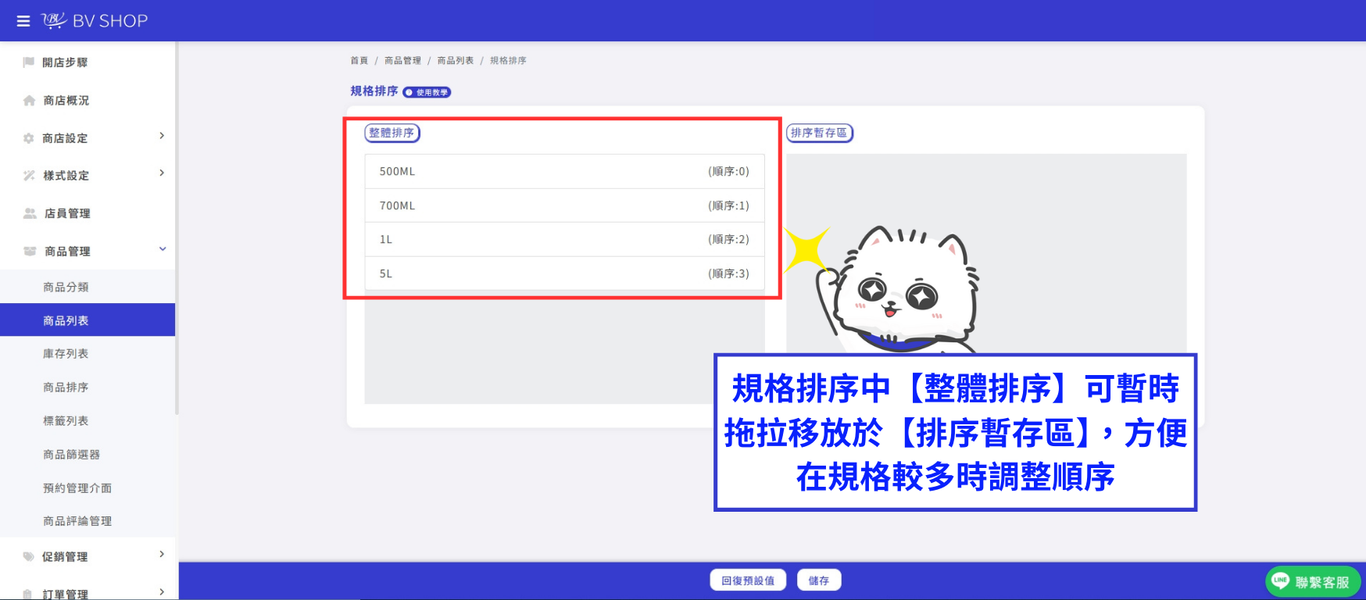1366x600 pixels.
Task: Click the 使用教學 badge link
Action: tap(427, 92)
